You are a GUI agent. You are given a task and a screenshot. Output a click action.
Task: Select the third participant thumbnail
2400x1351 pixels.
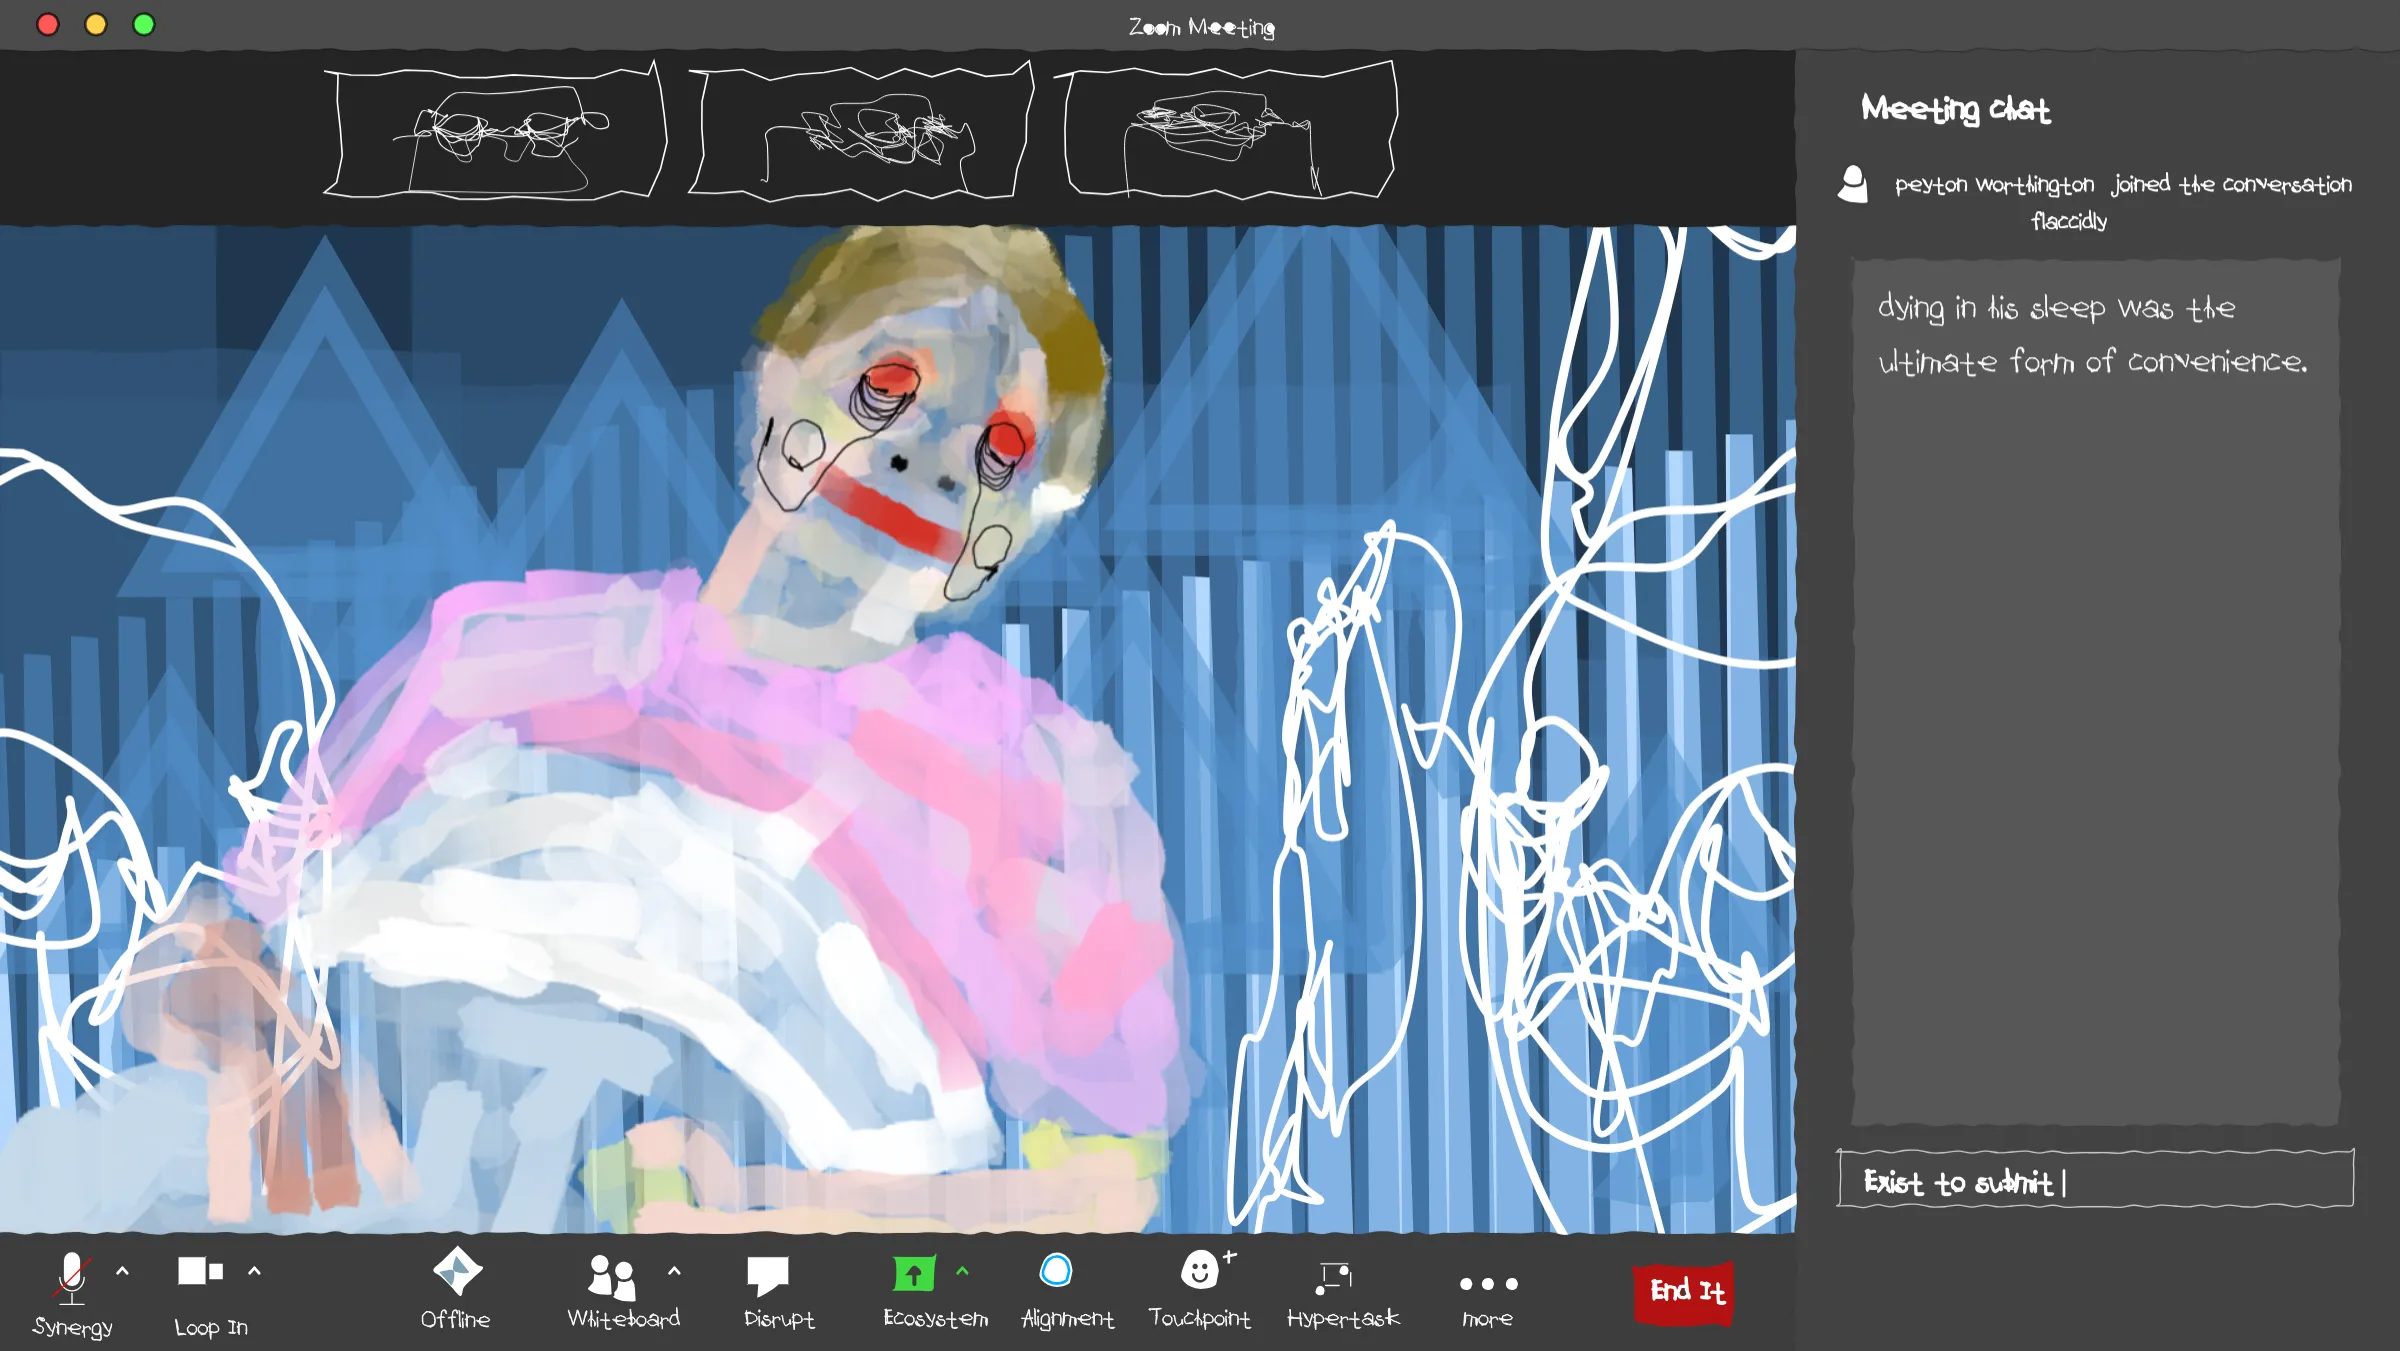[x=1226, y=131]
